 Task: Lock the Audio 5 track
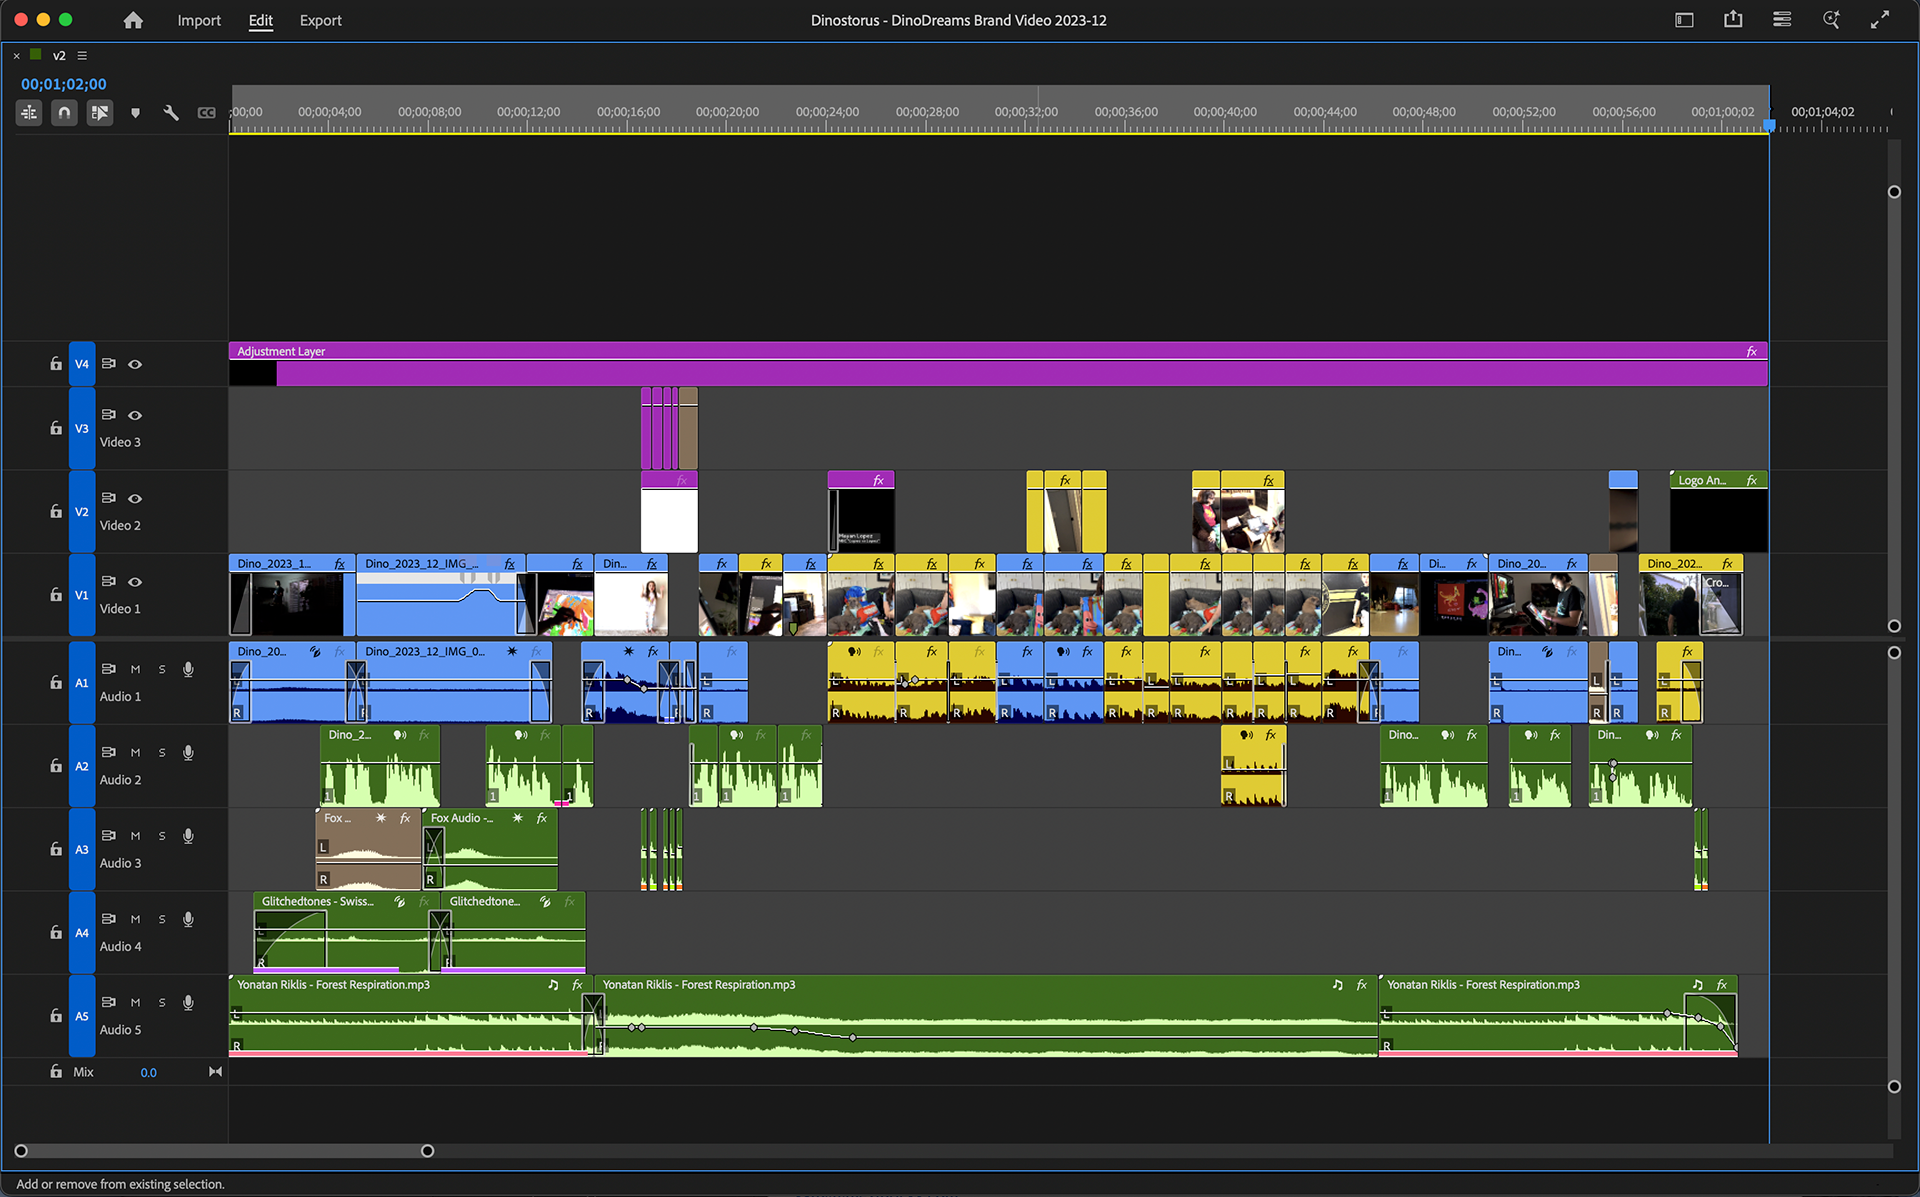[55, 1015]
